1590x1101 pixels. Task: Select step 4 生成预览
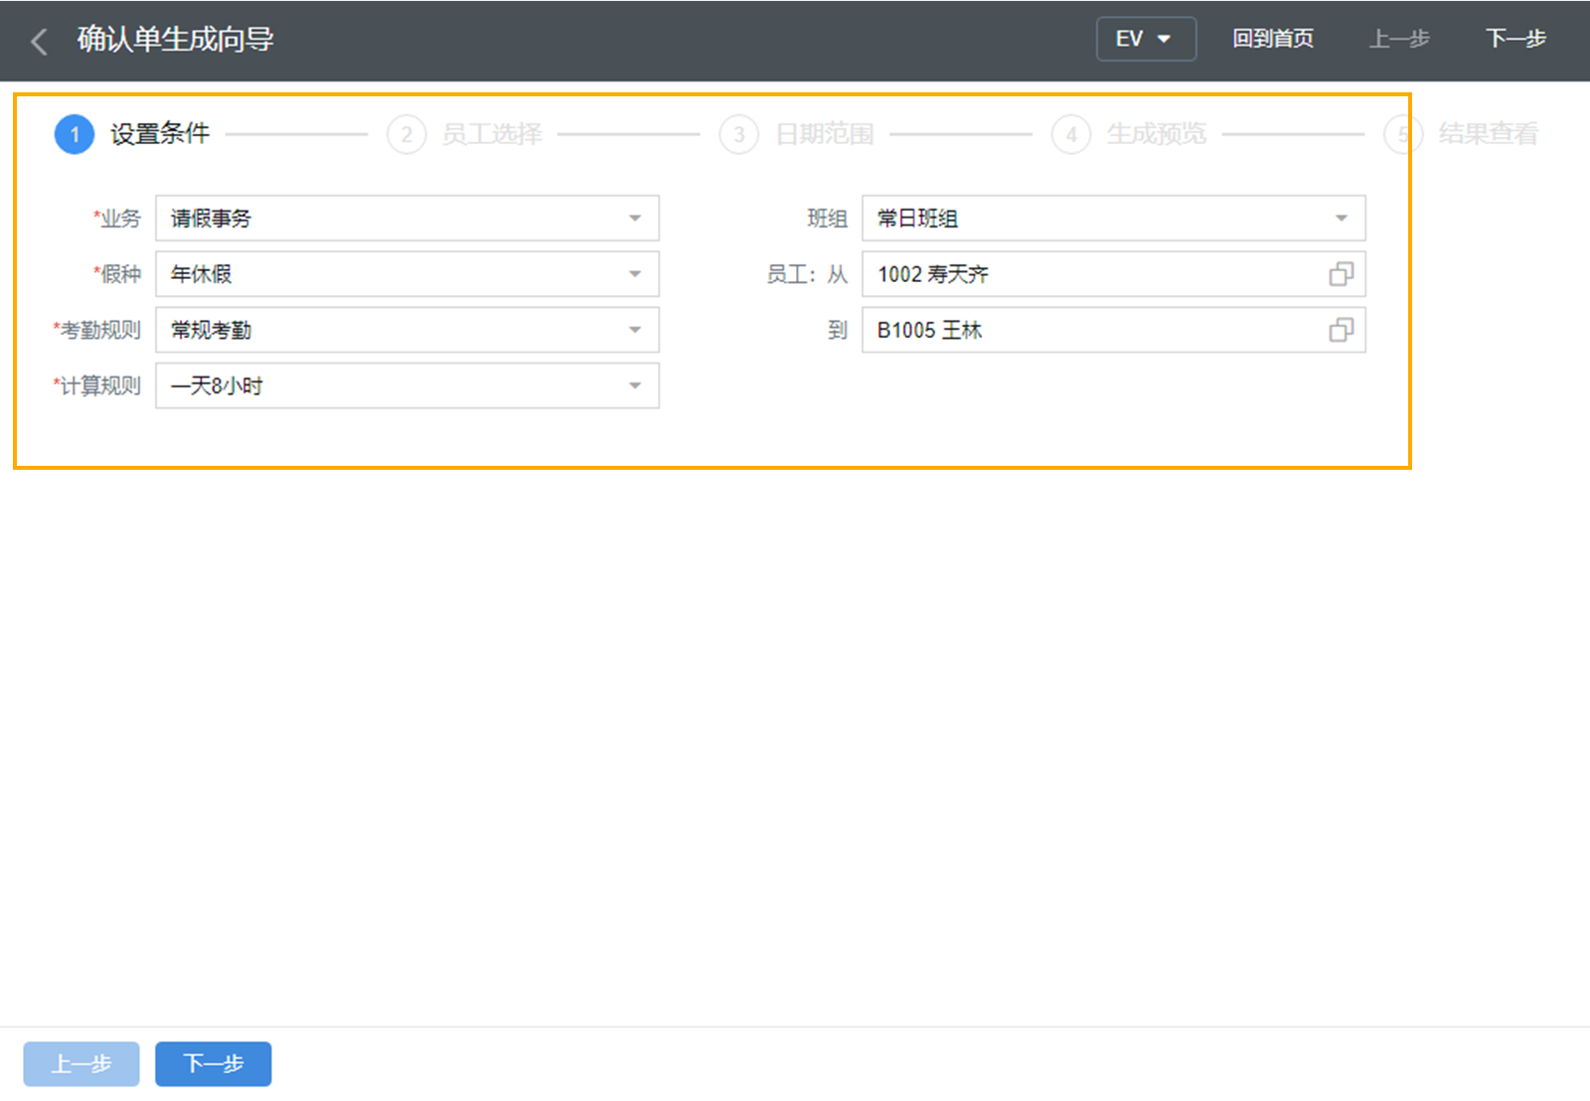coord(1129,134)
